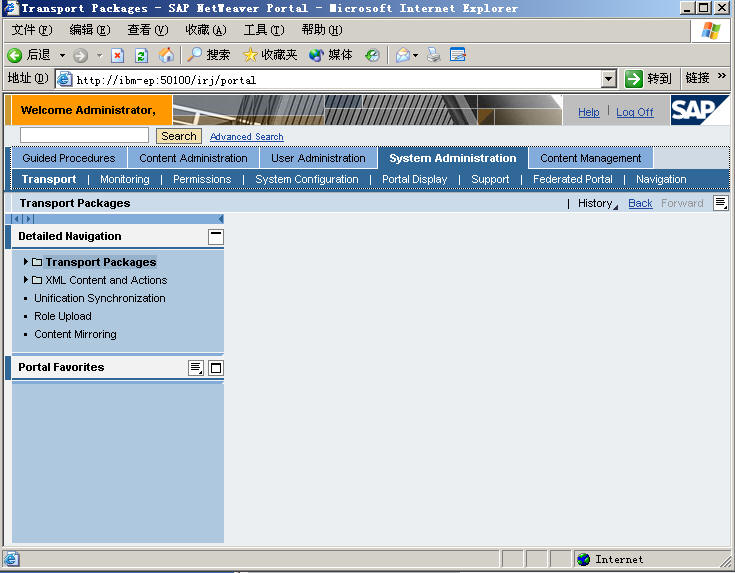Click the portal Help link

pyautogui.click(x=588, y=113)
